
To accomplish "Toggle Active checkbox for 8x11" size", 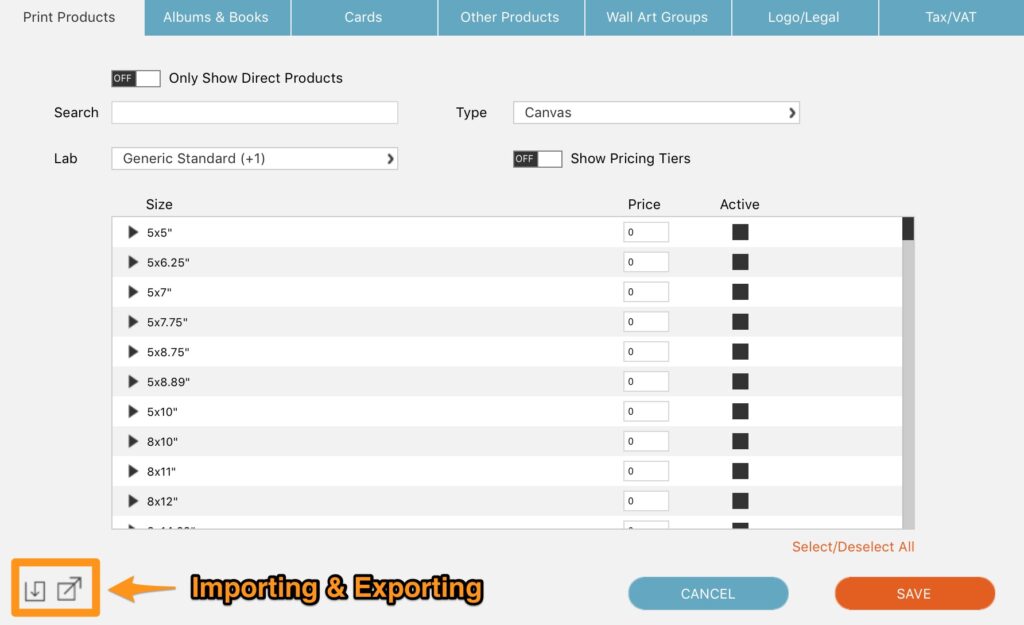I will coord(740,471).
